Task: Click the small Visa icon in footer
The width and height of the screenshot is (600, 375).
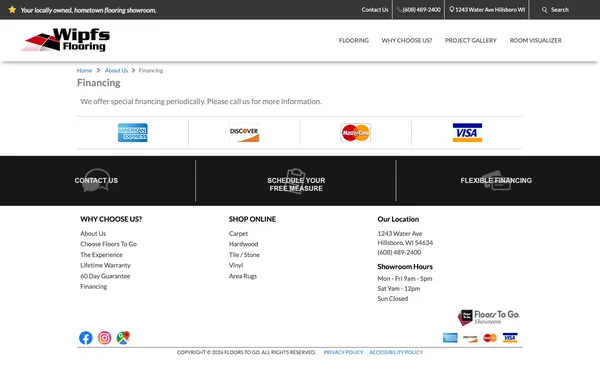Action: [510, 338]
